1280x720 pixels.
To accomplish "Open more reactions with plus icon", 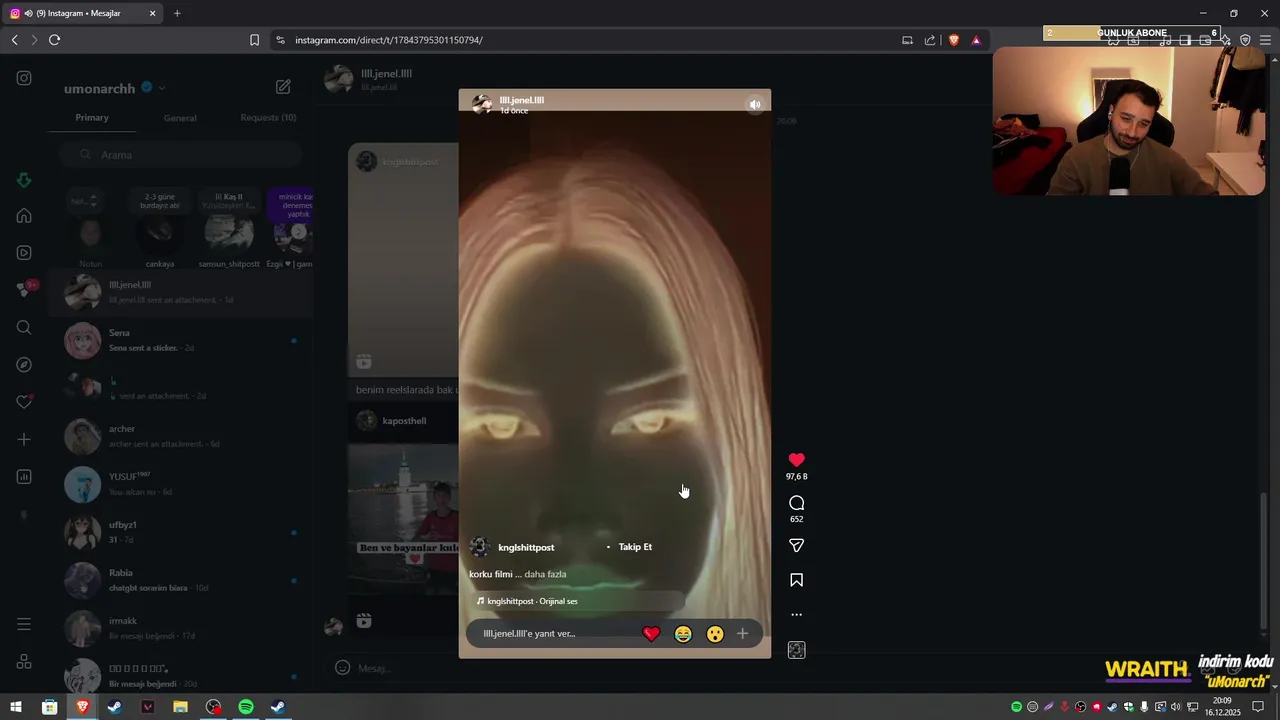I will (742, 634).
